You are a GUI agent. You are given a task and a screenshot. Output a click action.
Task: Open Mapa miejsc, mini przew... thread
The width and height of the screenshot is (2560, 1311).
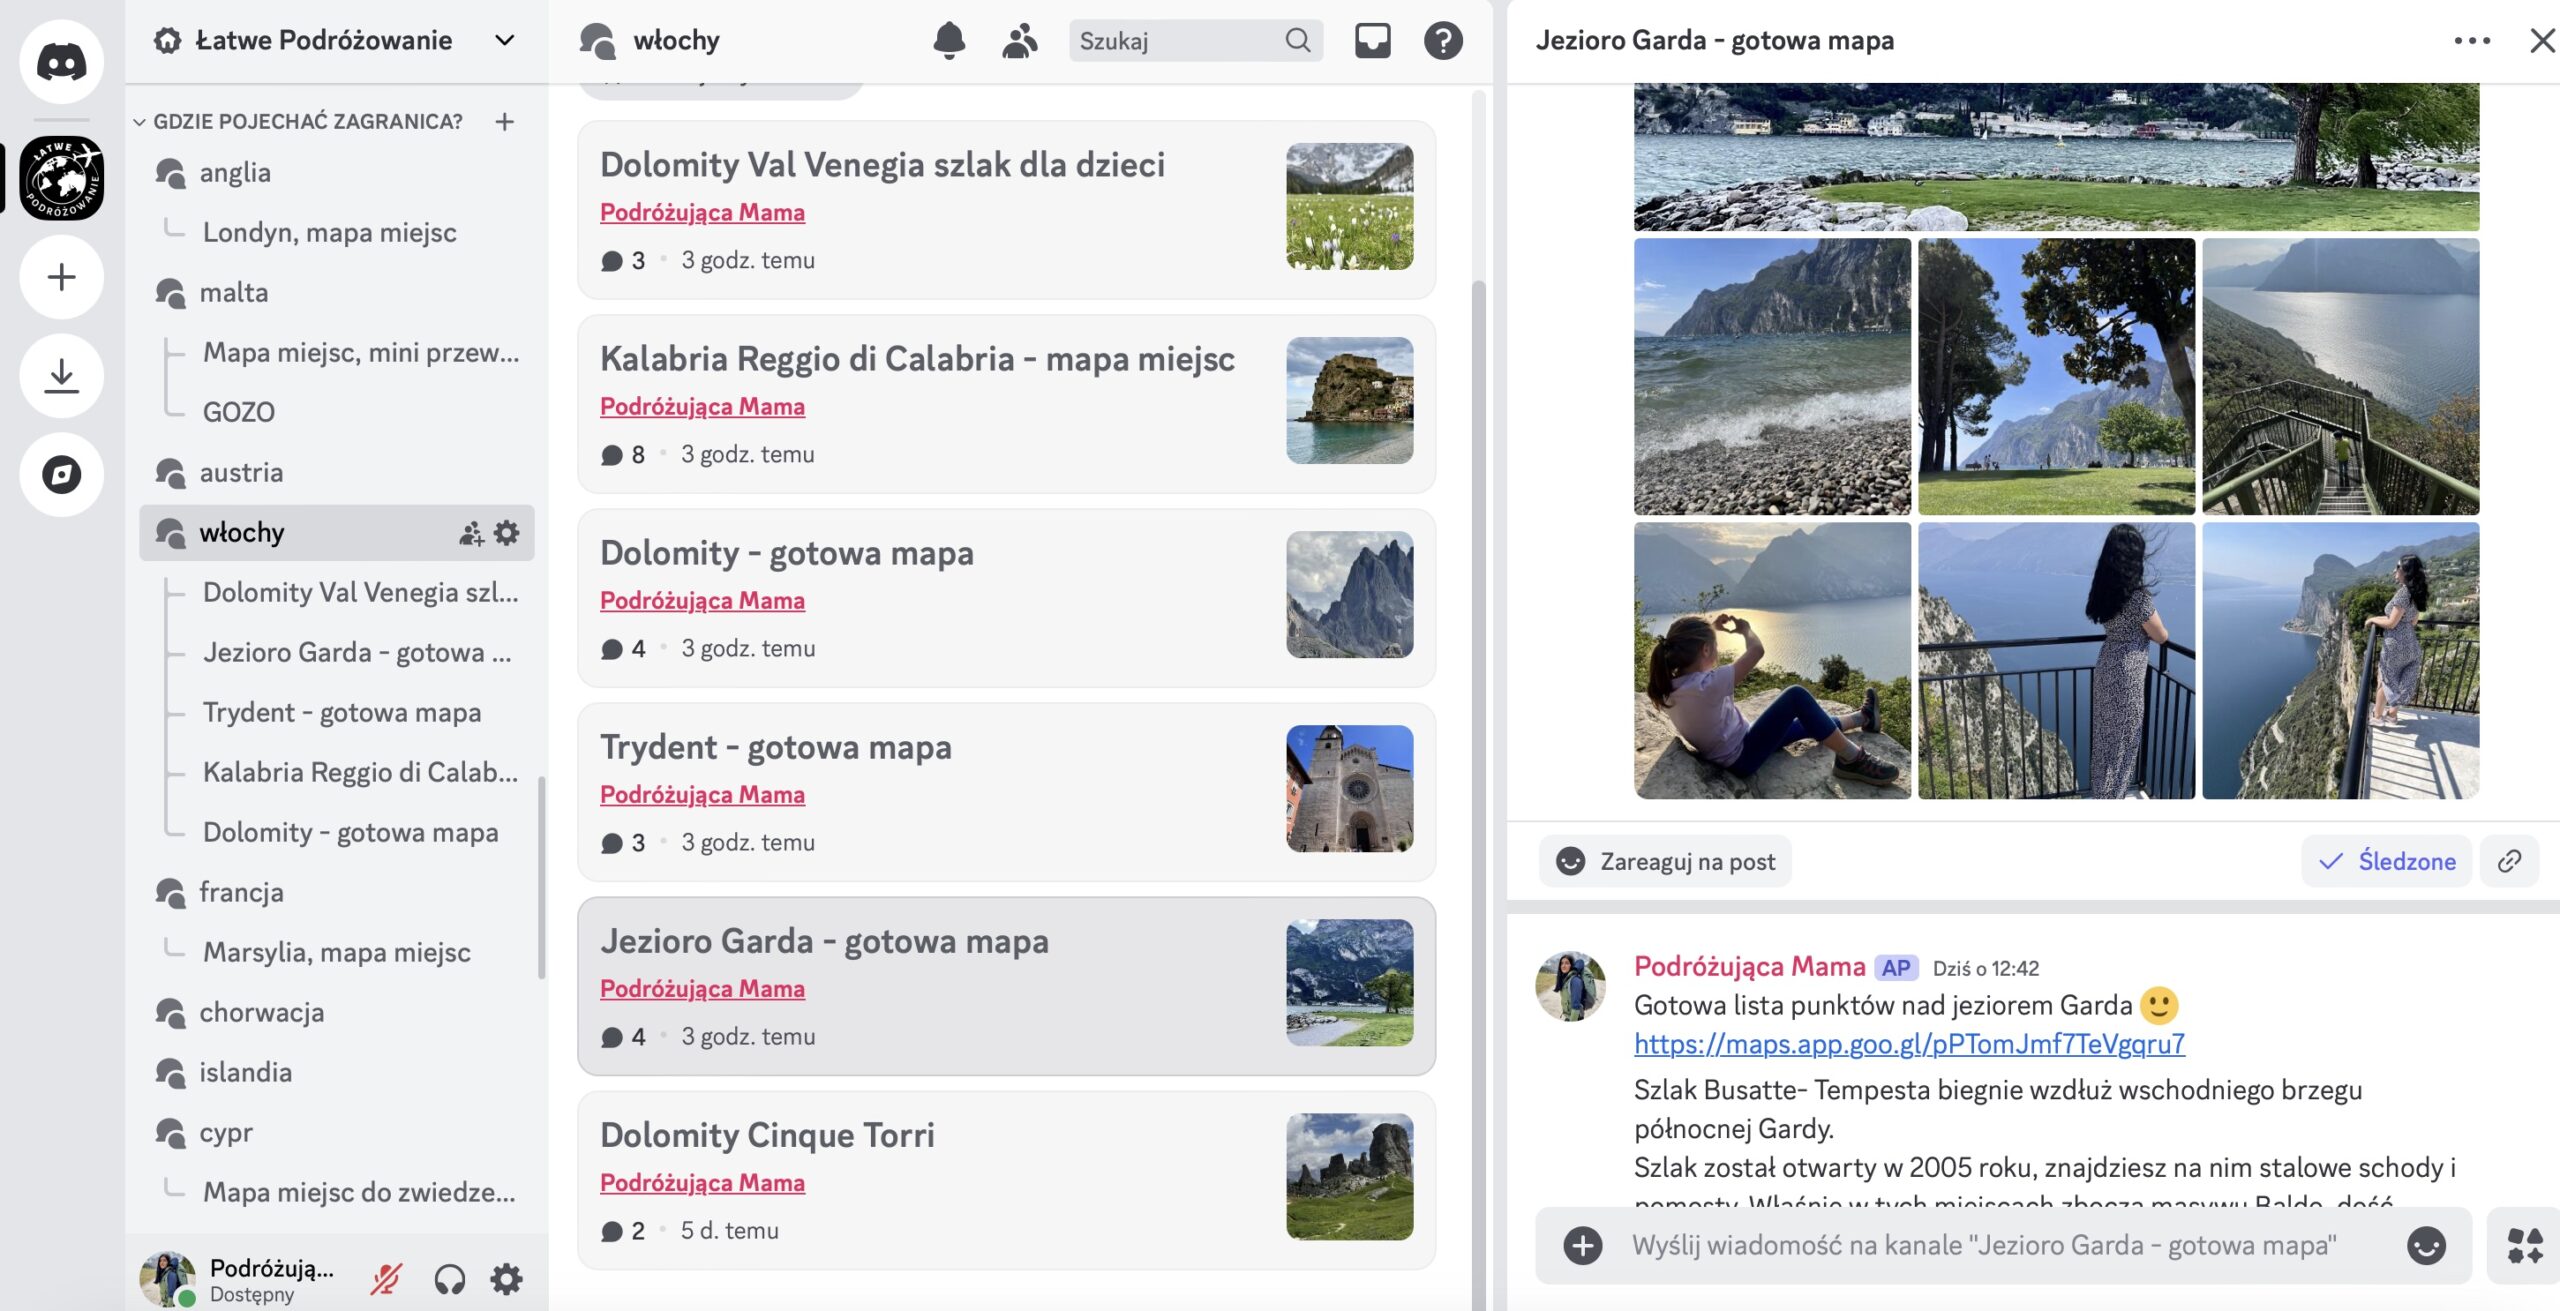pyautogui.click(x=361, y=353)
